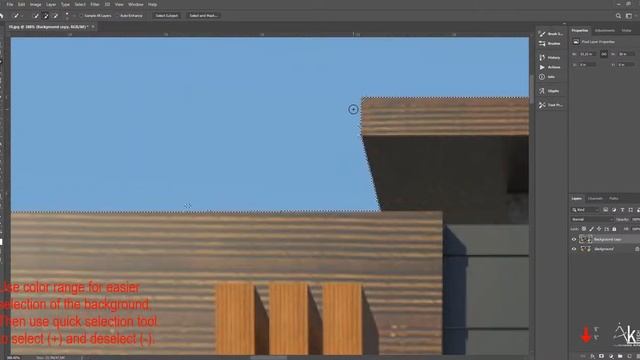This screenshot has width=640, height=360.
Task: Open the workspace switcher icon
Action: pyautogui.click(x=629, y=16)
